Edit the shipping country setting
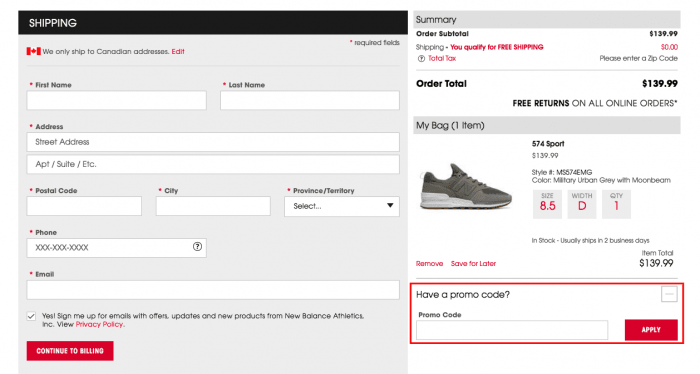Viewport: 700px width, 374px height. [x=178, y=51]
